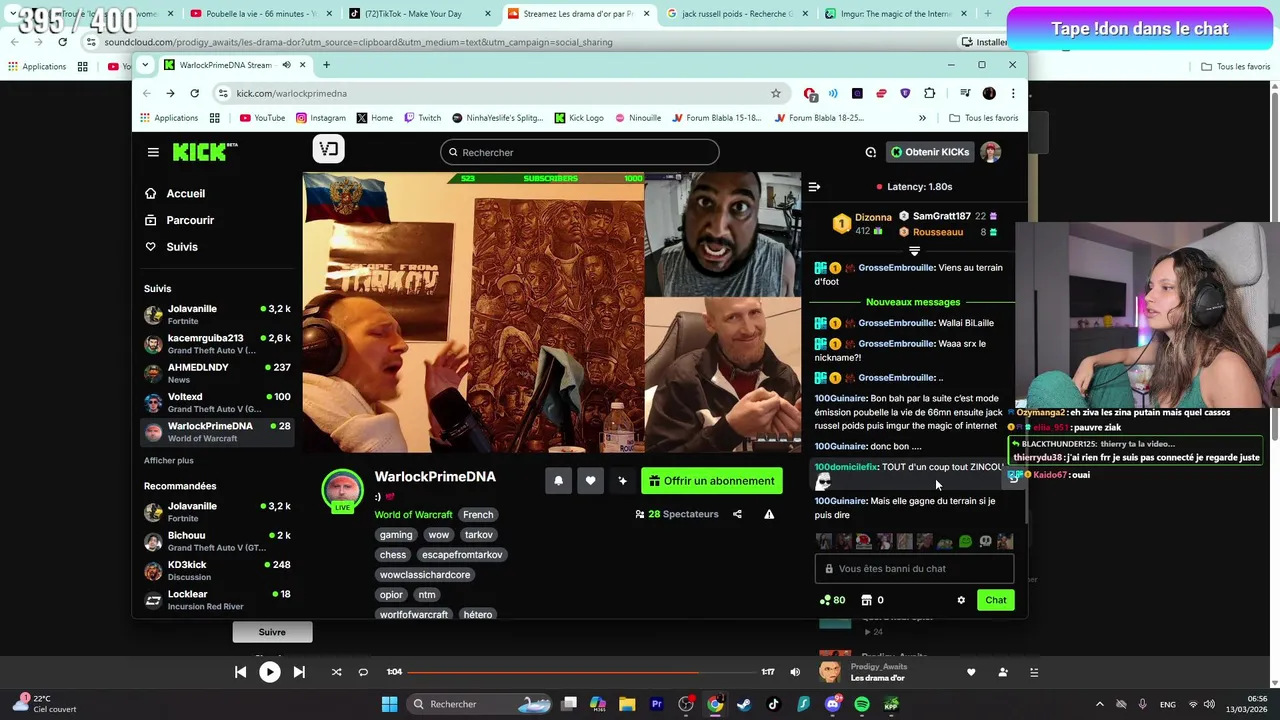The height and width of the screenshot is (720, 1280).
Task: Open the Kick user profile avatar menu
Action: pos(991,152)
